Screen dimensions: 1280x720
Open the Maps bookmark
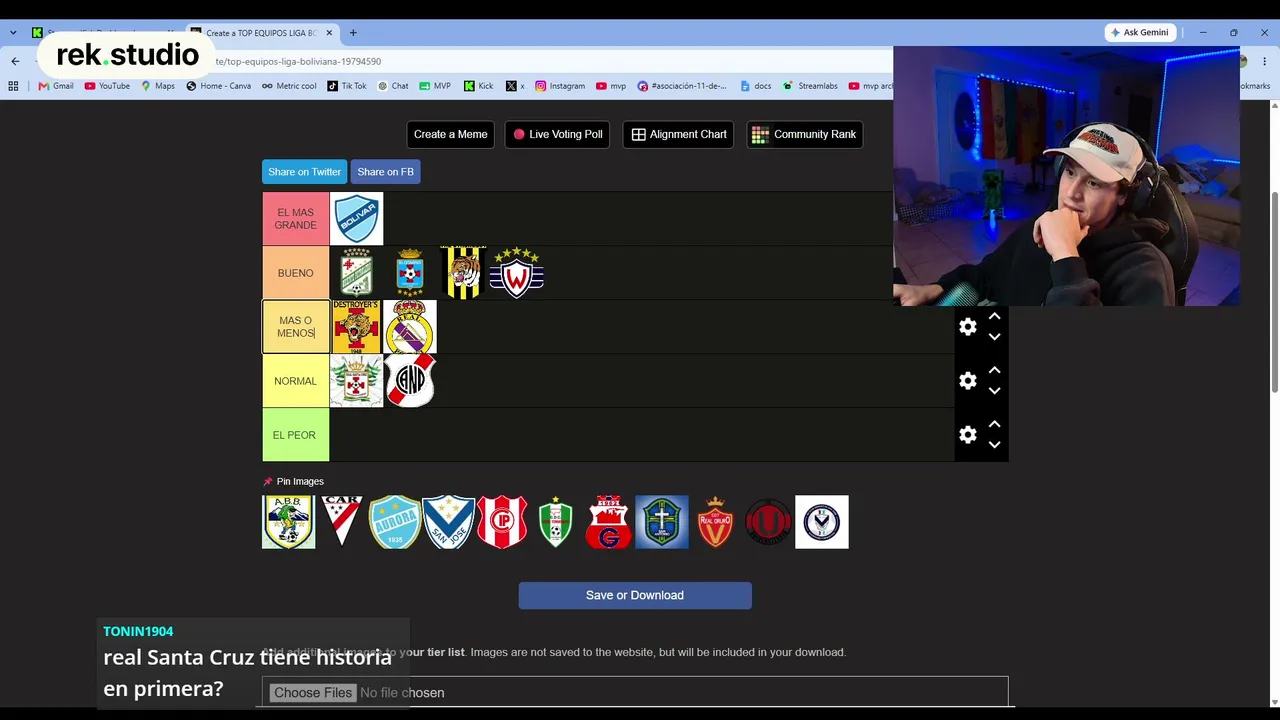tap(158, 86)
